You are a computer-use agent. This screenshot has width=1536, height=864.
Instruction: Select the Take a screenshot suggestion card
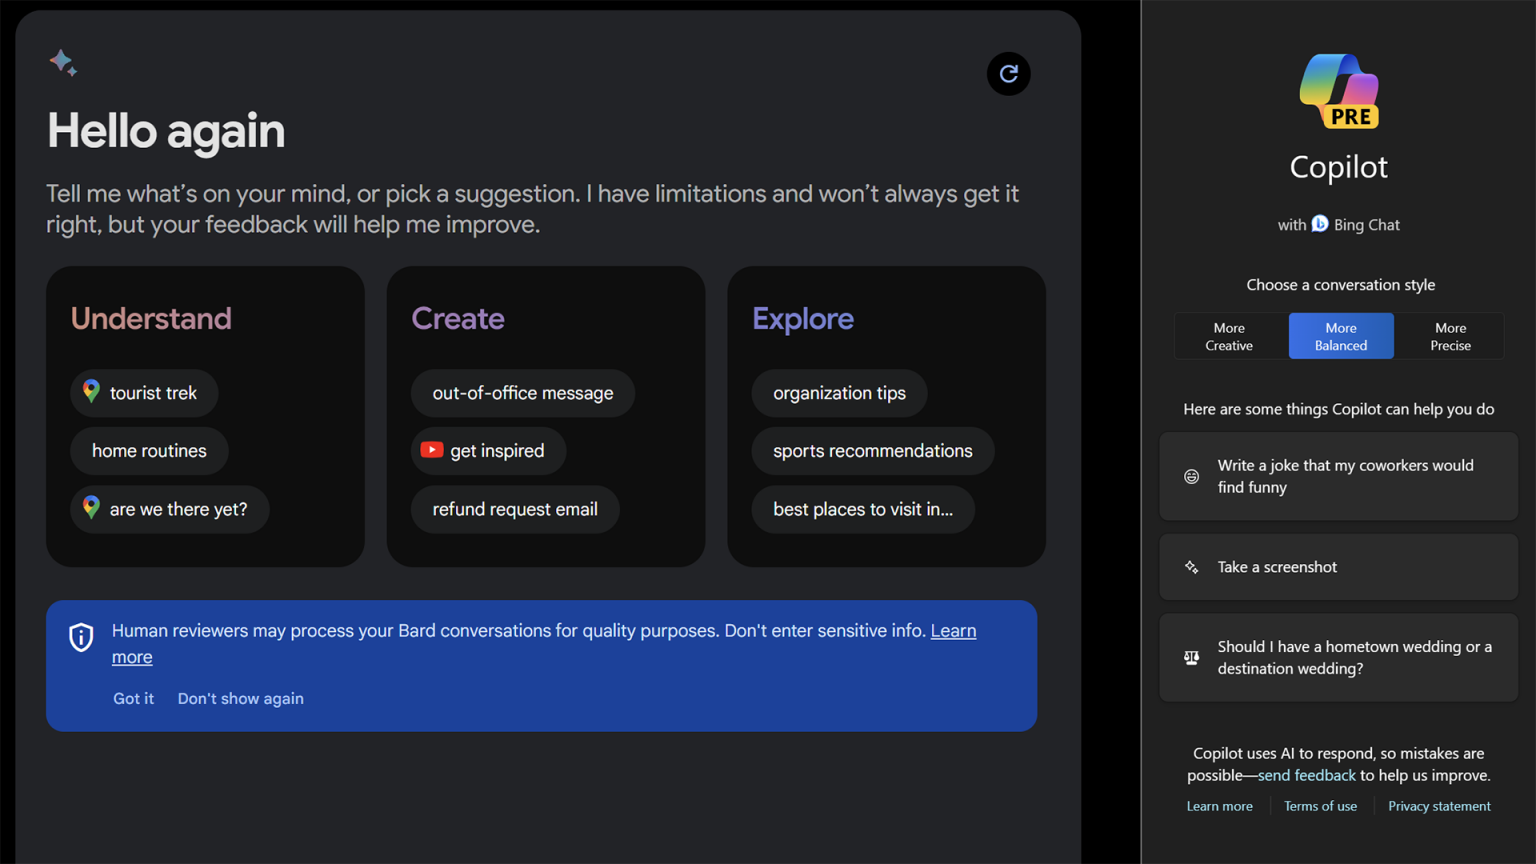(1338, 567)
